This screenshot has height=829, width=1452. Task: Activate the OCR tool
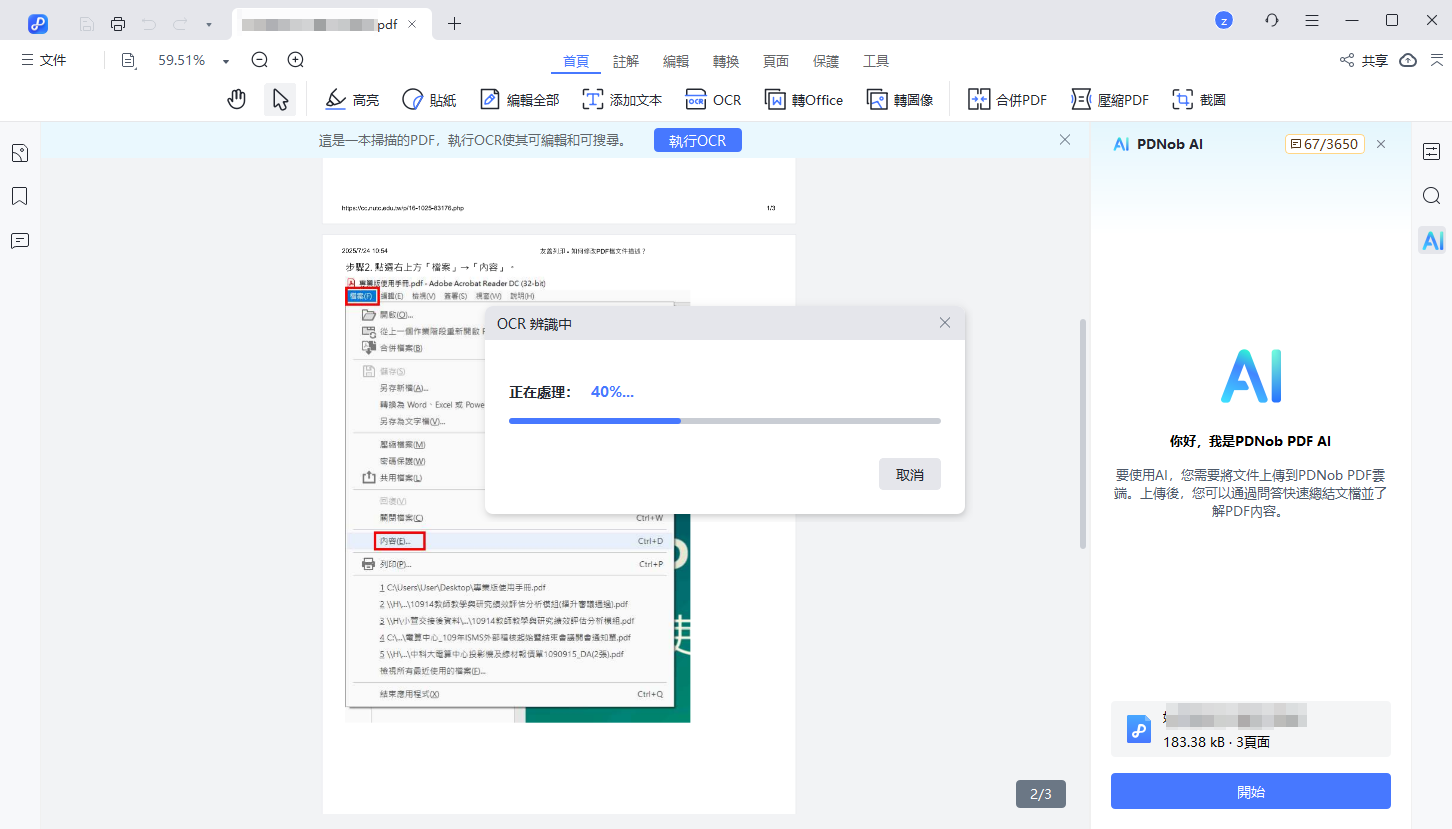tap(713, 99)
